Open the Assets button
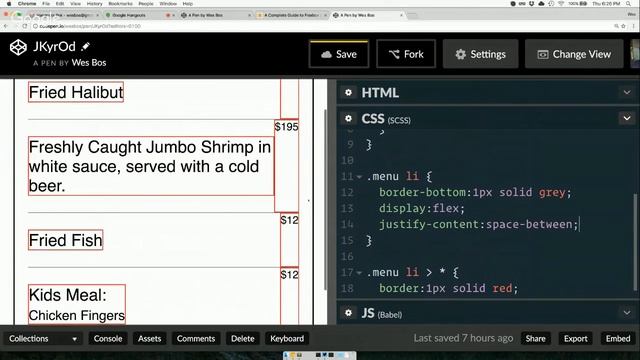This screenshot has width=640, height=360. pyautogui.click(x=149, y=338)
